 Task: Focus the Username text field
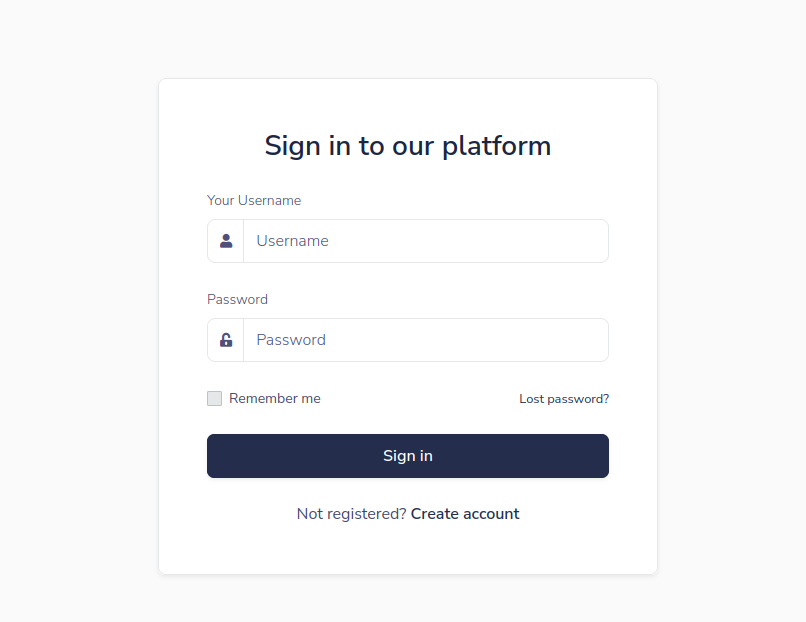pyautogui.click(x=426, y=241)
